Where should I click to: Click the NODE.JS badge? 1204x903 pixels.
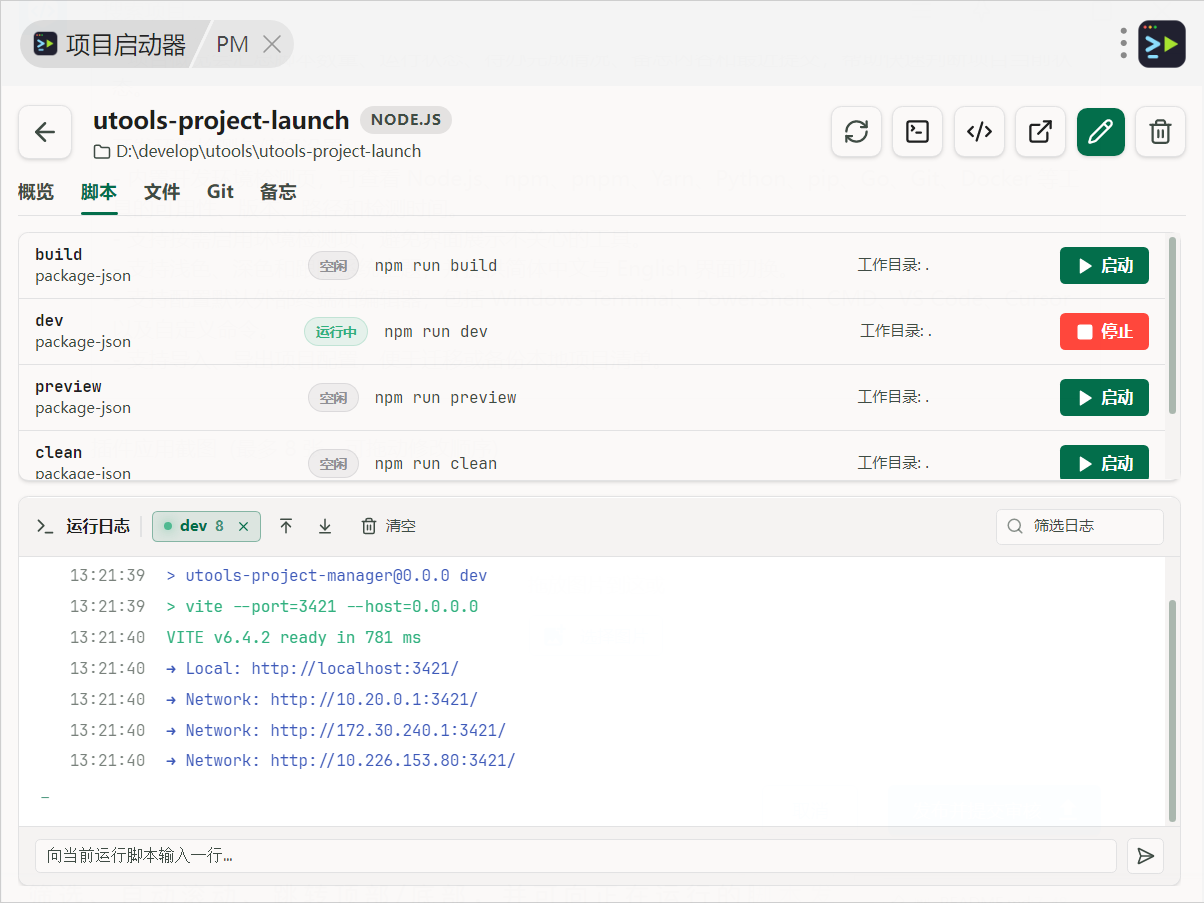tap(406, 120)
